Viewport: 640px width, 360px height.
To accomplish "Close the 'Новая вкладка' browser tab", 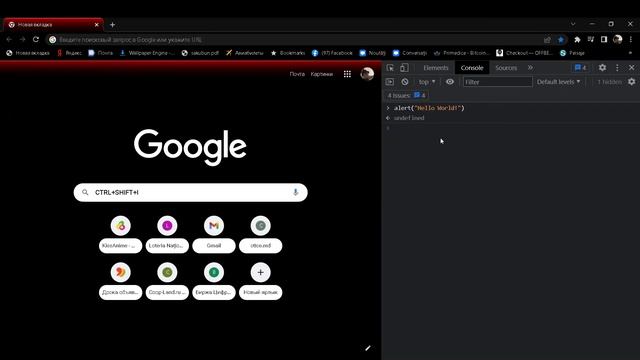I will coord(97,24).
